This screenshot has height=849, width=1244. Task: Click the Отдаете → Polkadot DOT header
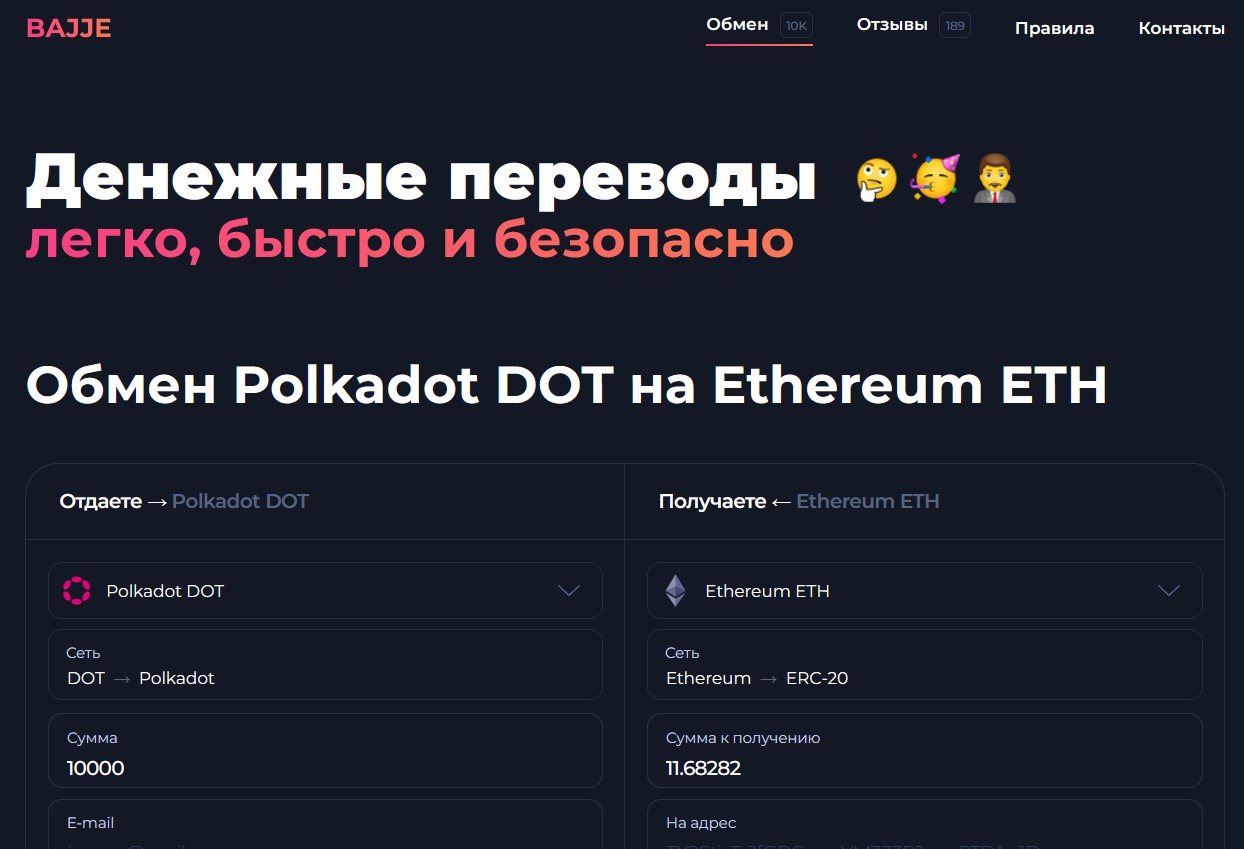pyautogui.click(x=184, y=501)
